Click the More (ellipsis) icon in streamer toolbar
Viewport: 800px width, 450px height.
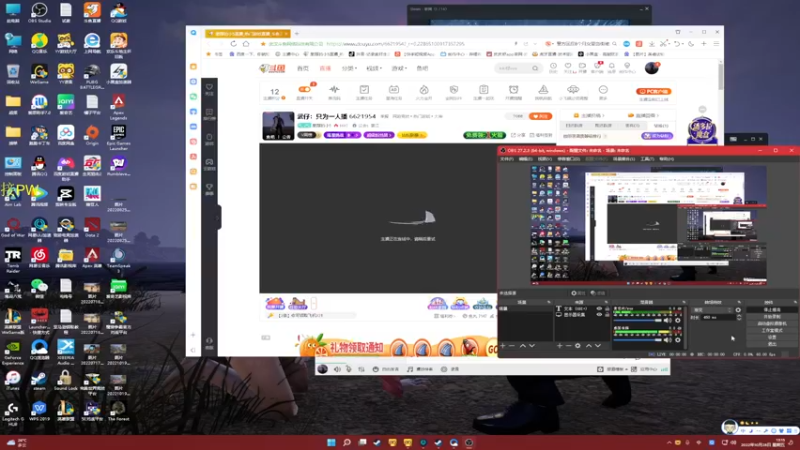pyautogui.click(x=603, y=92)
